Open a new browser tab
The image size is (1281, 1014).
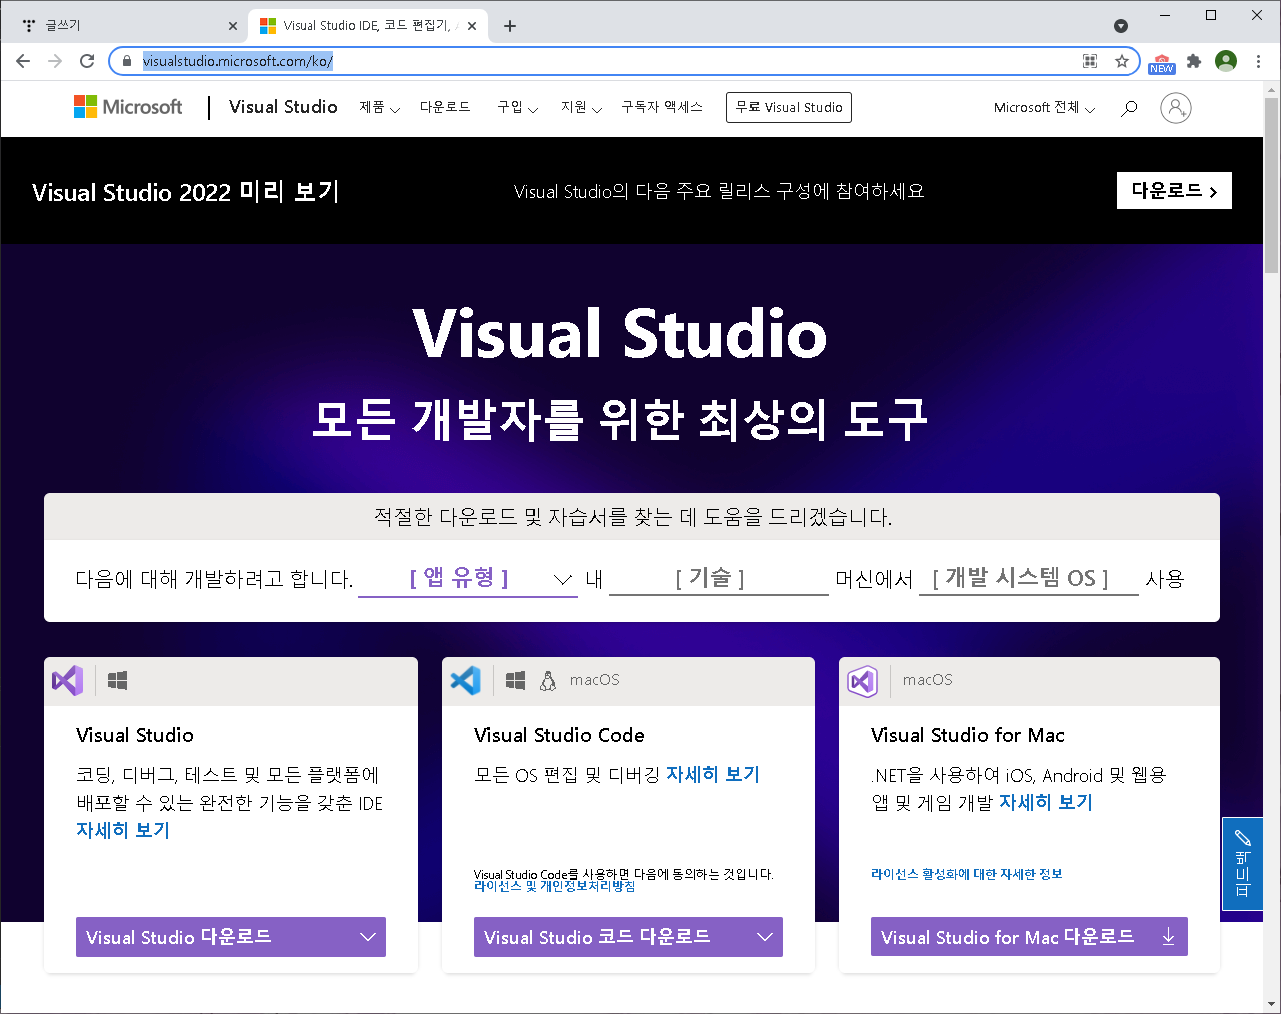(510, 26)
